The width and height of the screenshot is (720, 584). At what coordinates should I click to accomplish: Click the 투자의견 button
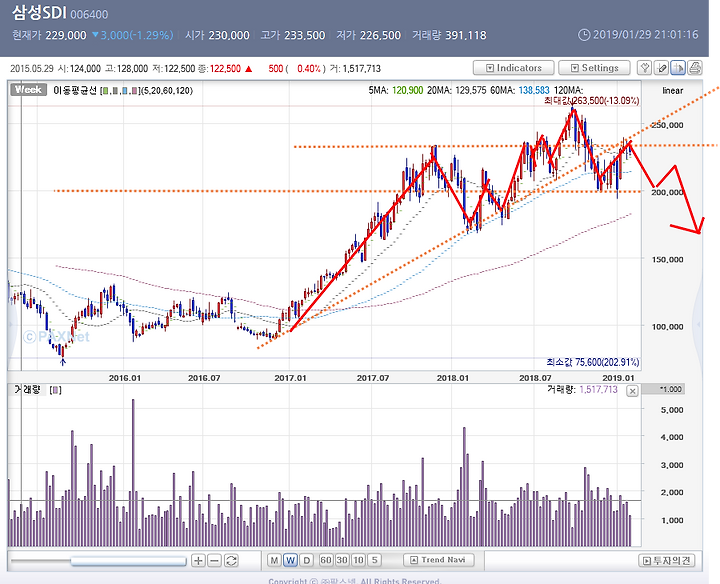pos(666,561)
